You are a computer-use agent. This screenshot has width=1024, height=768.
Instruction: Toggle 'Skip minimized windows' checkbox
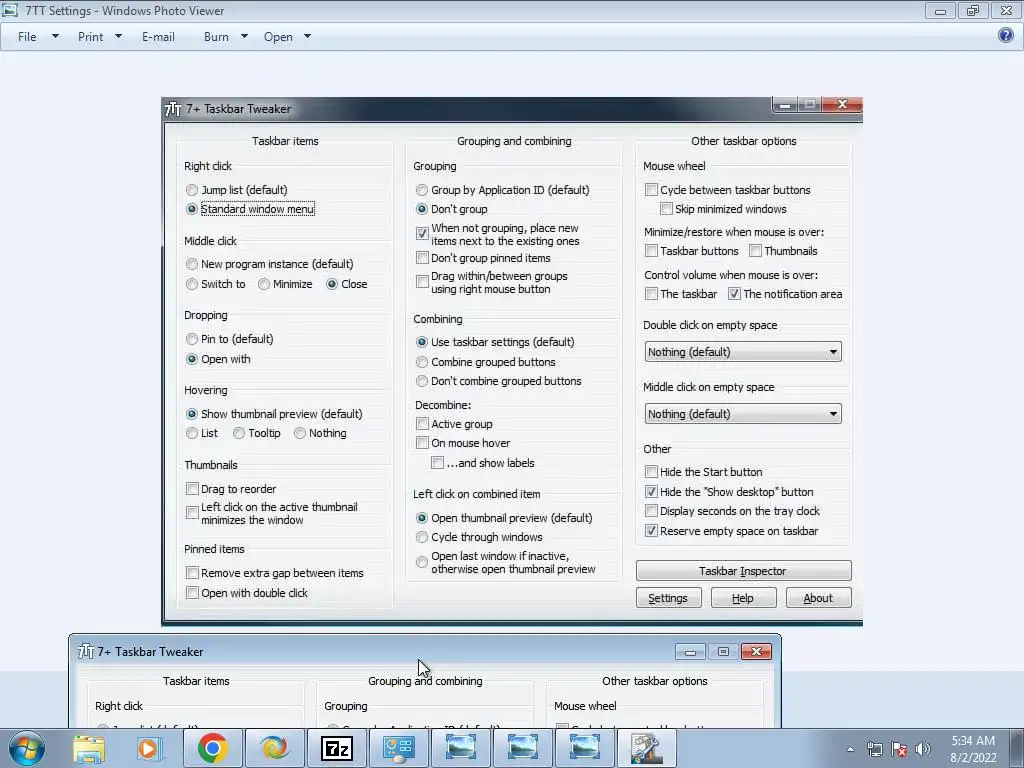pyautogui.click(x=666, y=209)
